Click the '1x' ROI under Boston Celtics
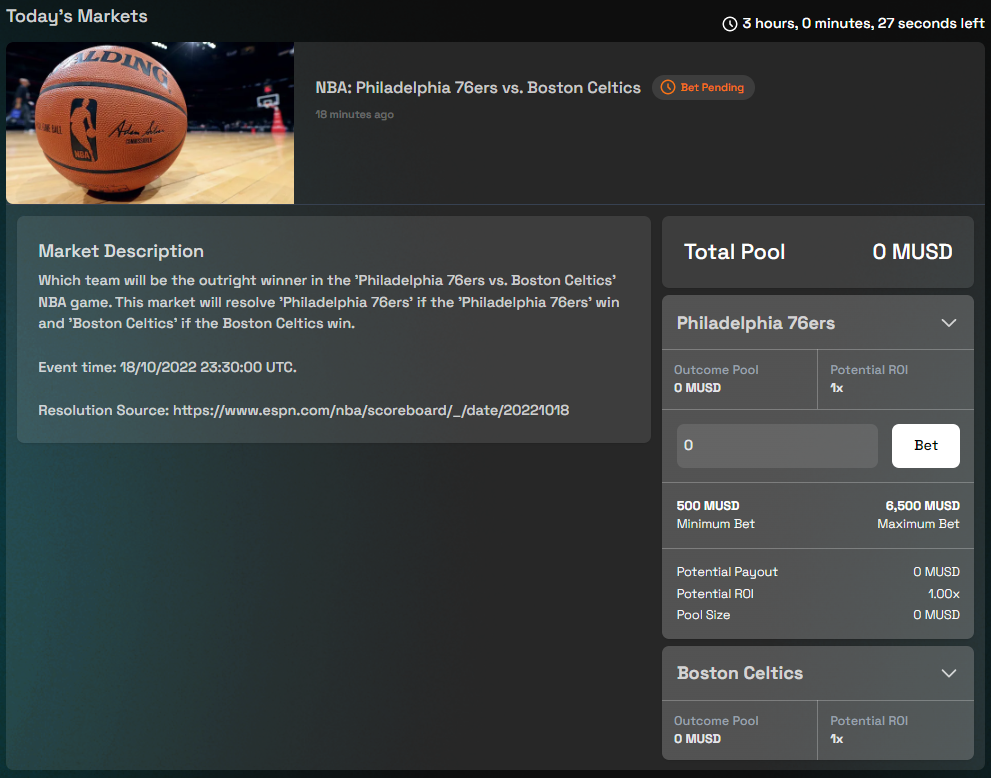Image resolution: width=991 pixels, height=778 pixels. click(x=837, y=739)
